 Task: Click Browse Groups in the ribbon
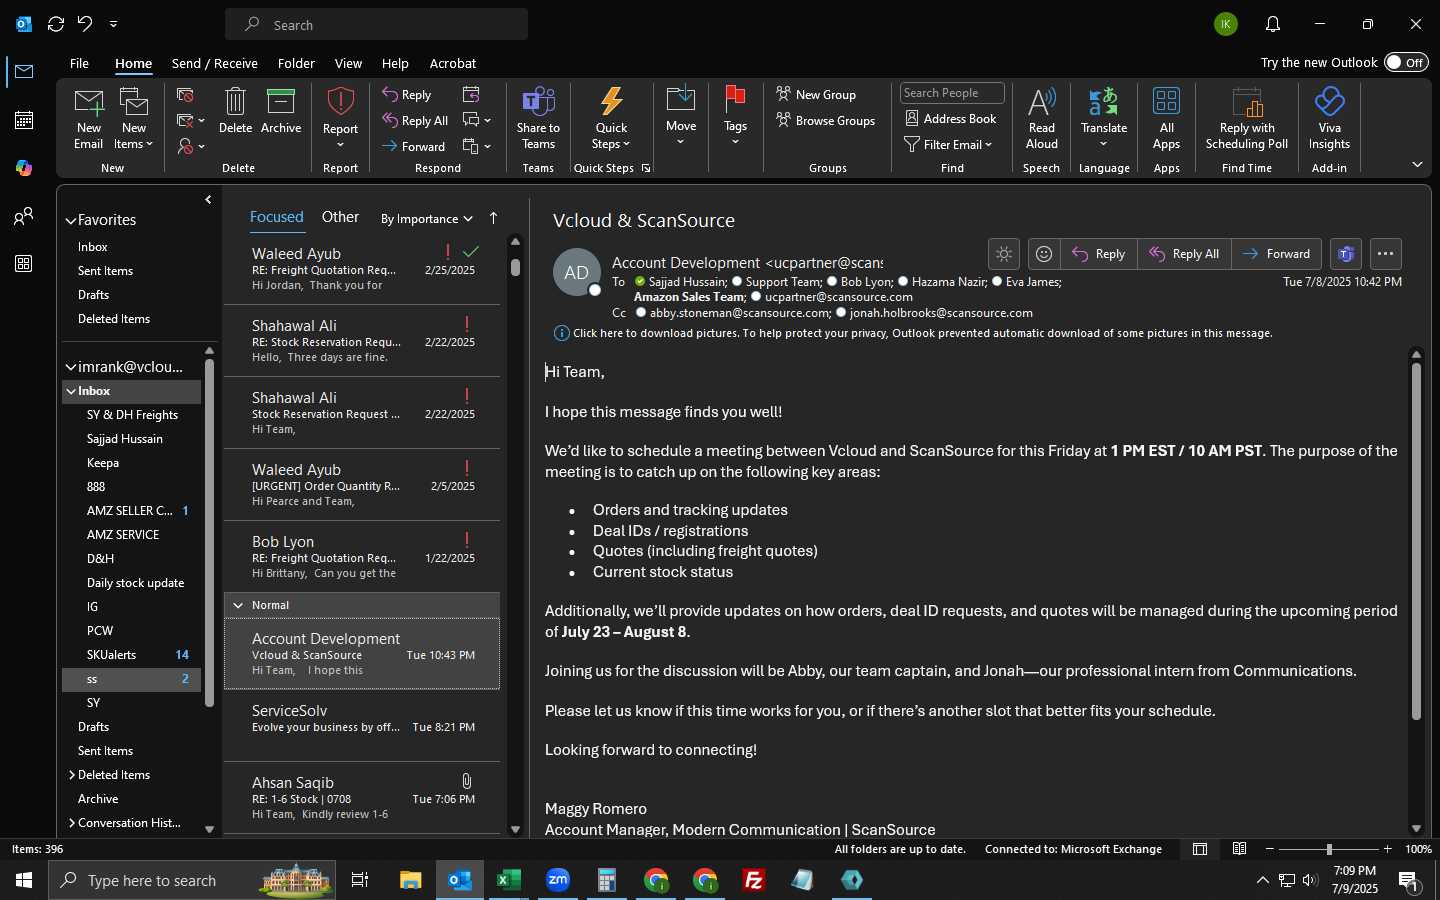pyautogui.click(x=826, y=121)
